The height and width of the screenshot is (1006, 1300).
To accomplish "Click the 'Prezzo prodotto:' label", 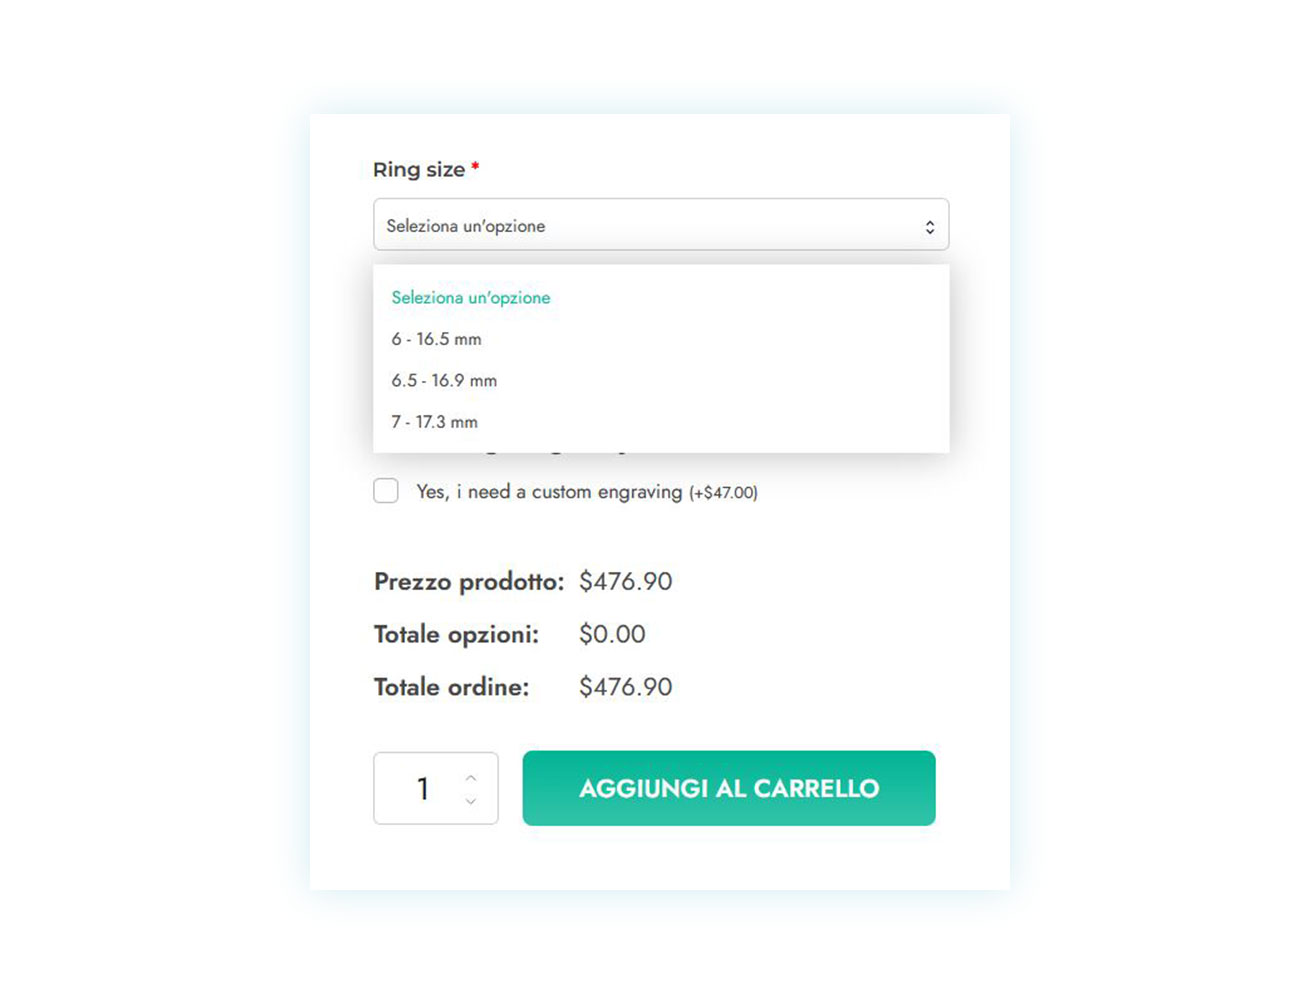I will click(469, 582).
